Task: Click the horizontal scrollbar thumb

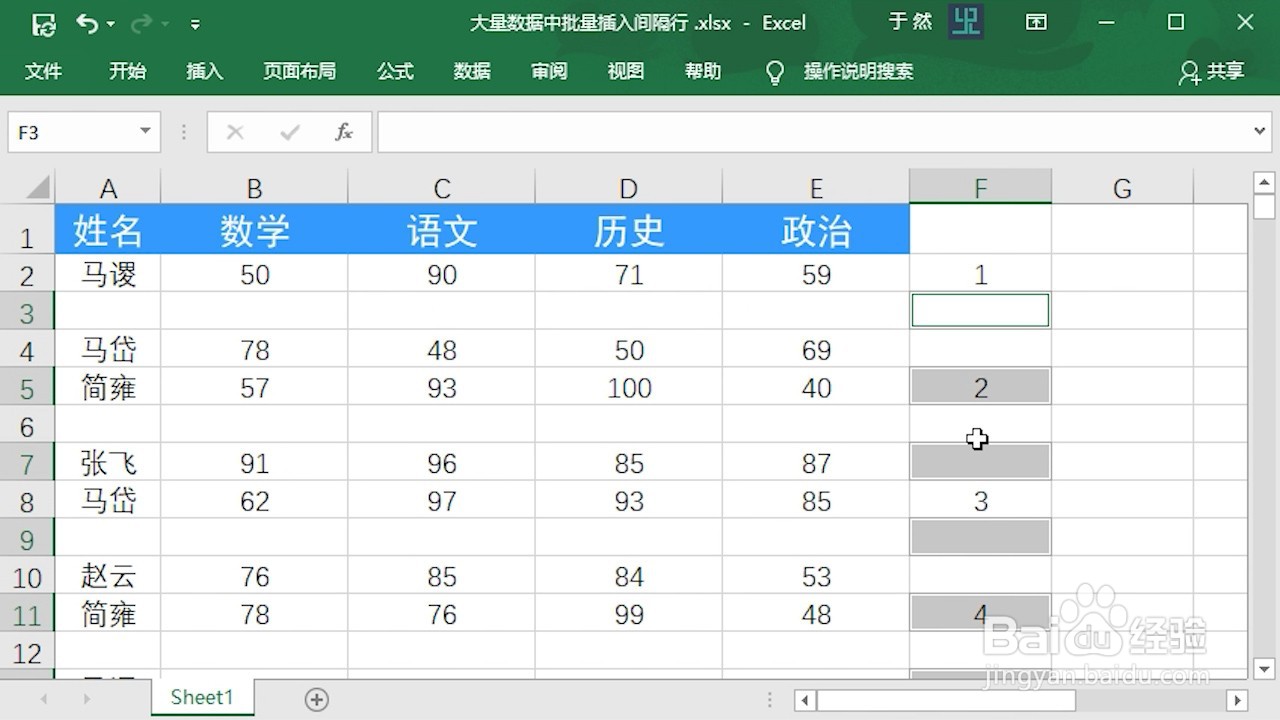Action: point(946,700)
